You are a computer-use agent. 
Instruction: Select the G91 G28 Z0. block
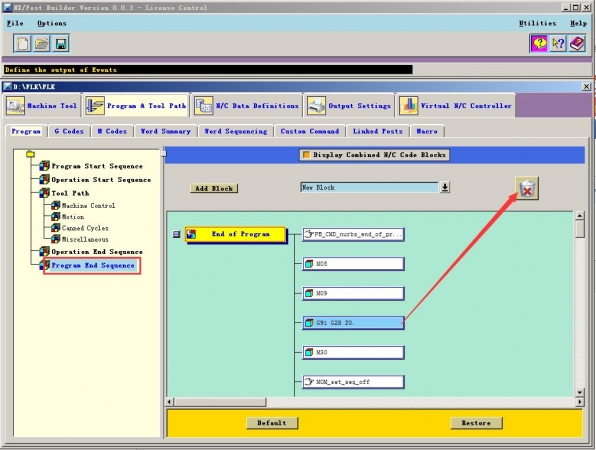pyautogui.click(x=353, y=323)
